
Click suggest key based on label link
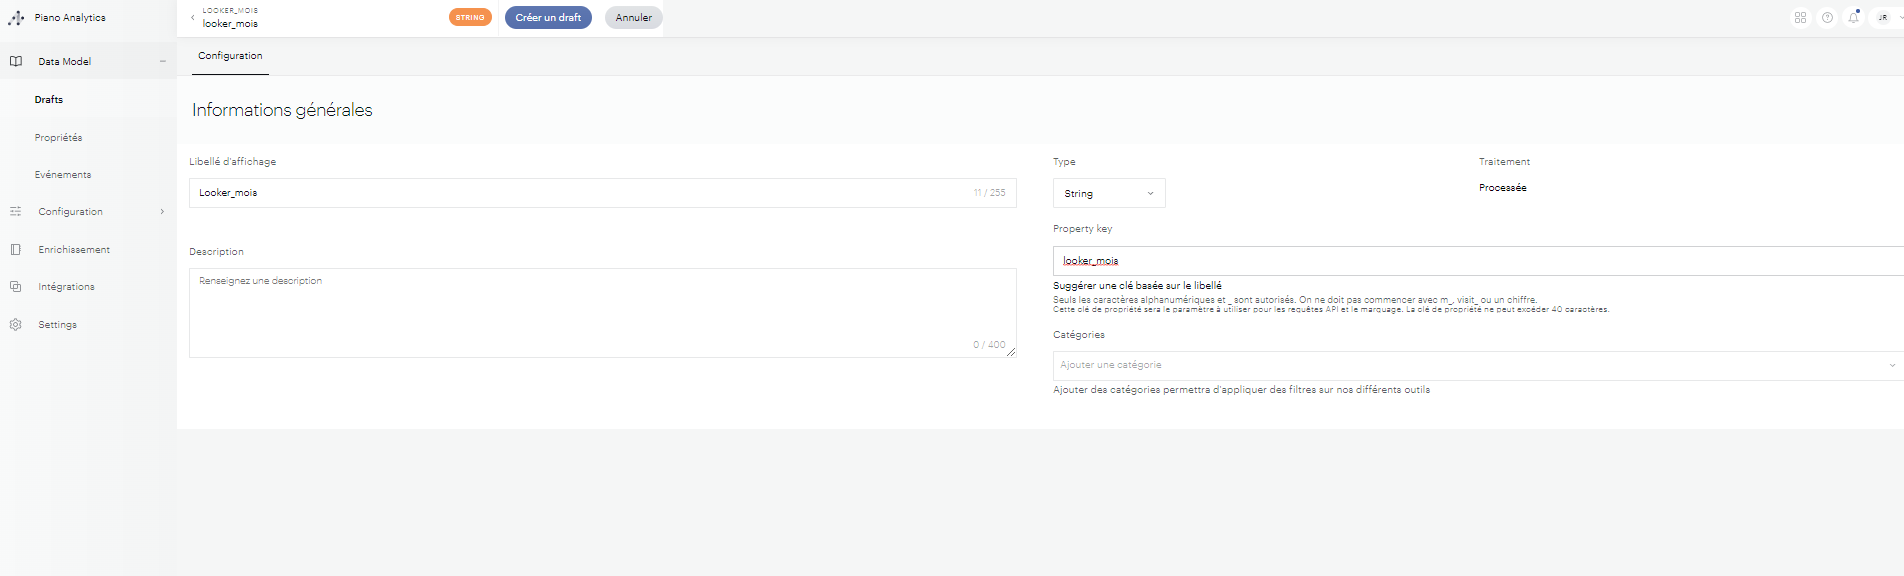pos(1137,286)
